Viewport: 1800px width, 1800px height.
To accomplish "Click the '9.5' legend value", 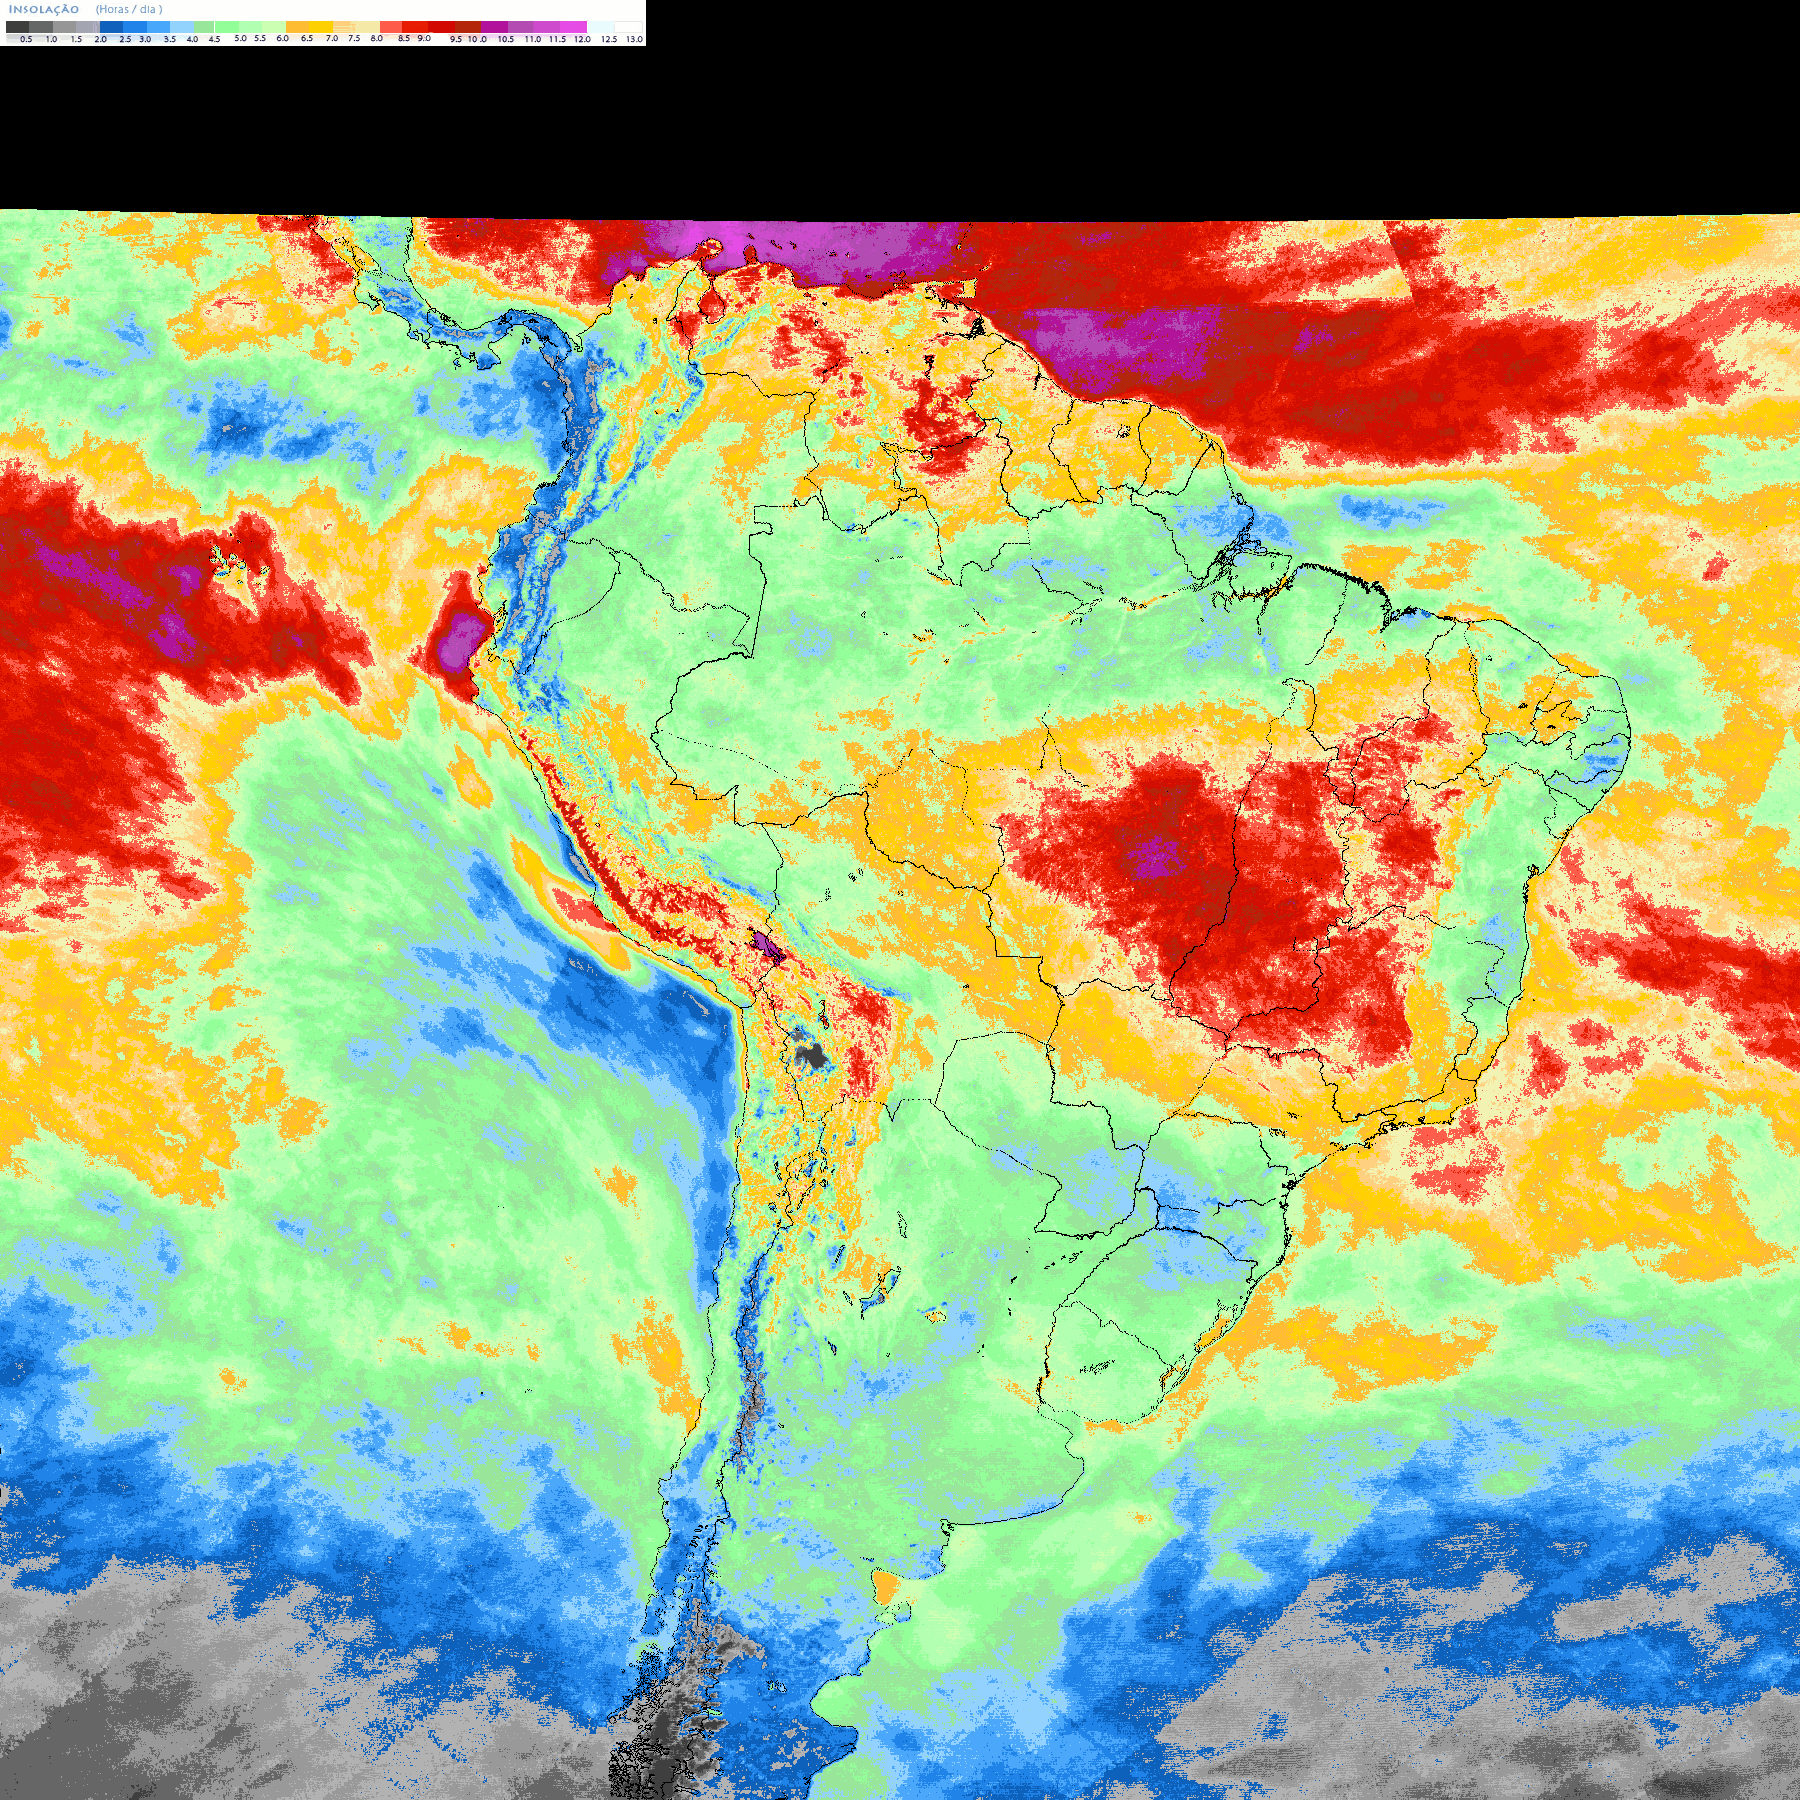I will [456, 39].
